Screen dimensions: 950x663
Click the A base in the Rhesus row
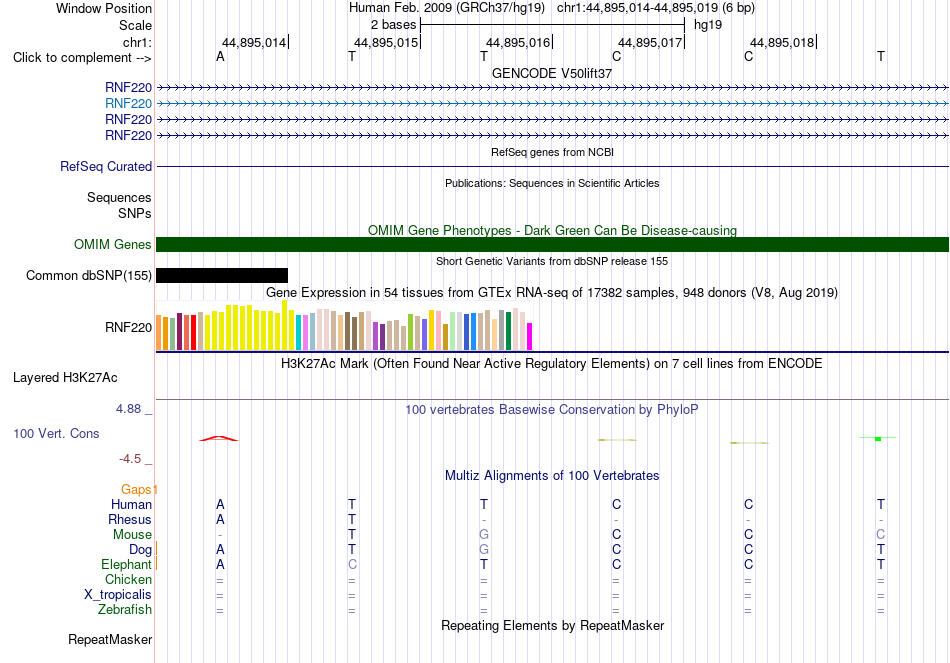pos(221,519)
